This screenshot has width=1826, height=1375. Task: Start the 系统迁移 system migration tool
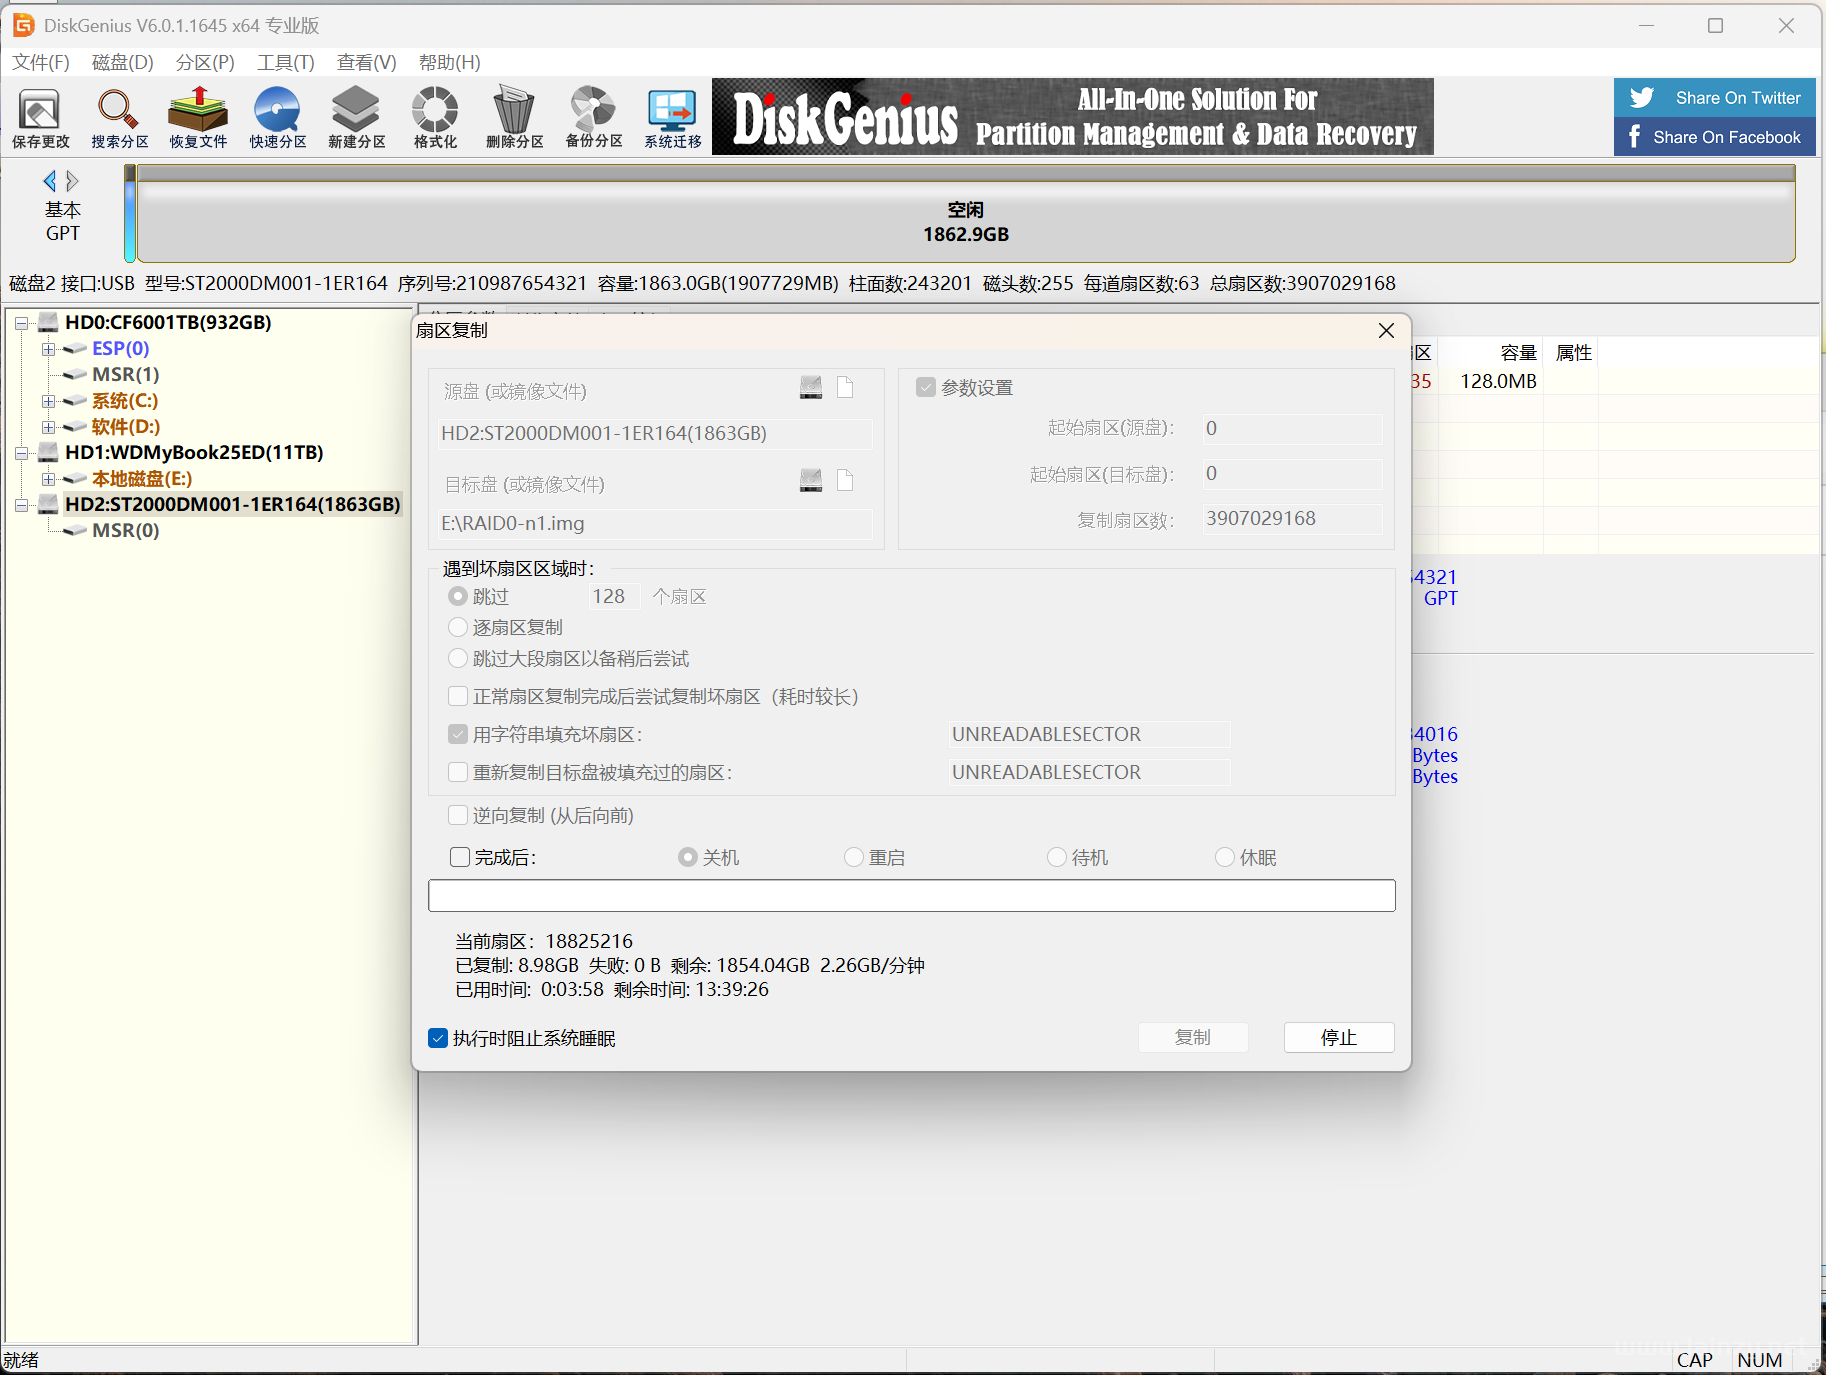coord(672,117)
